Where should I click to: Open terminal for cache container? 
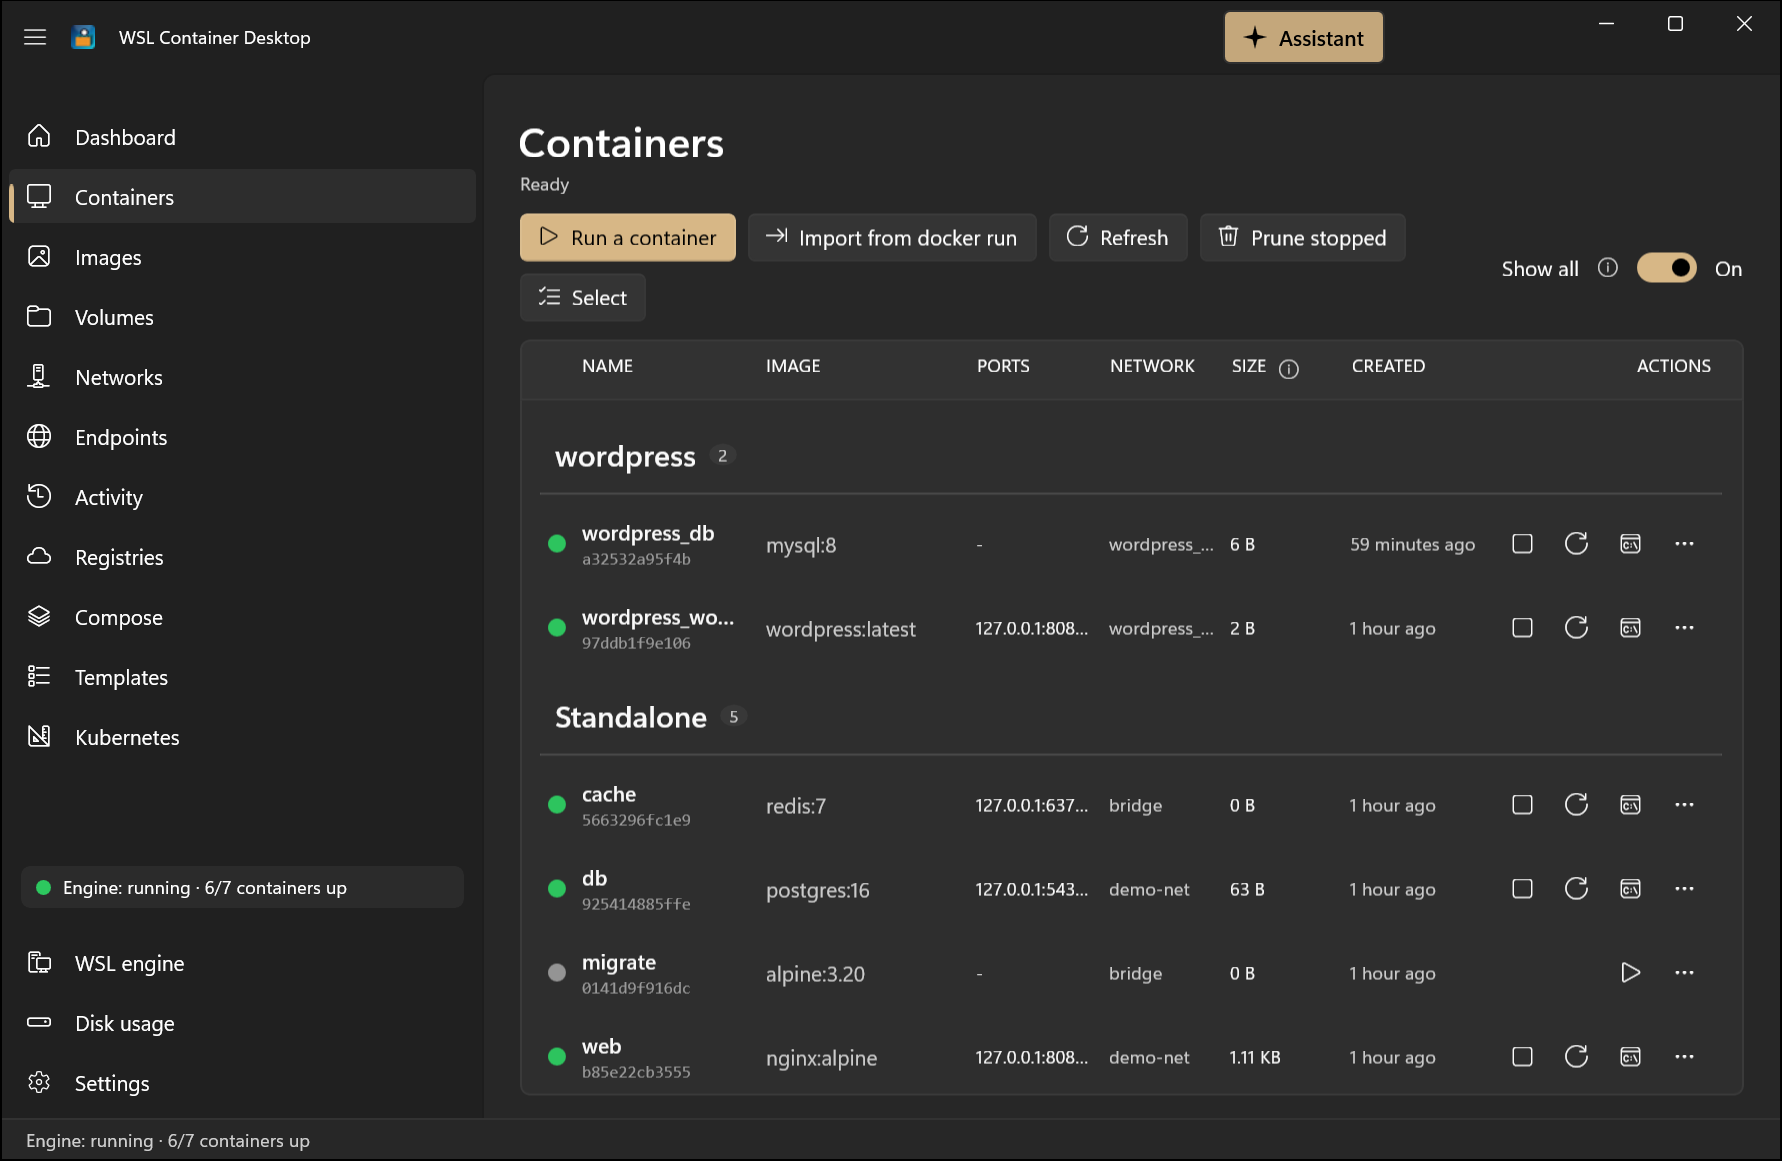pos(1630,805)
